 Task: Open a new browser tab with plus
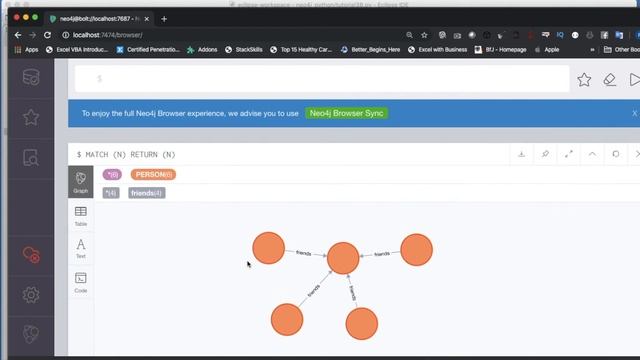pyautogui.click(x=164, y=19)
